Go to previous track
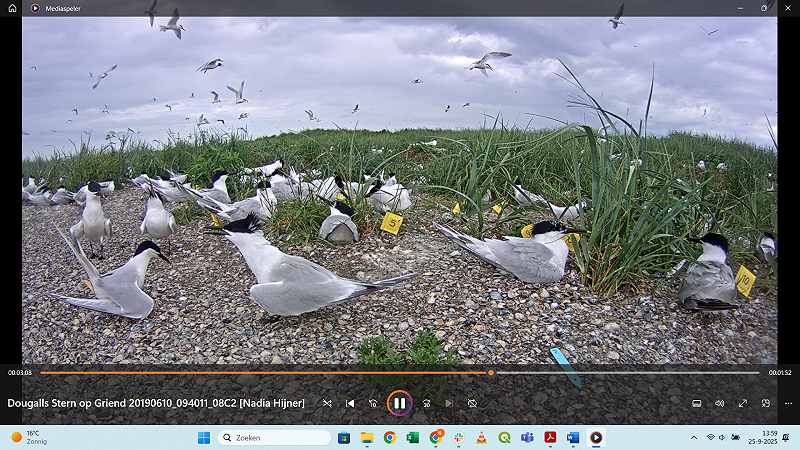 [350, 403]
